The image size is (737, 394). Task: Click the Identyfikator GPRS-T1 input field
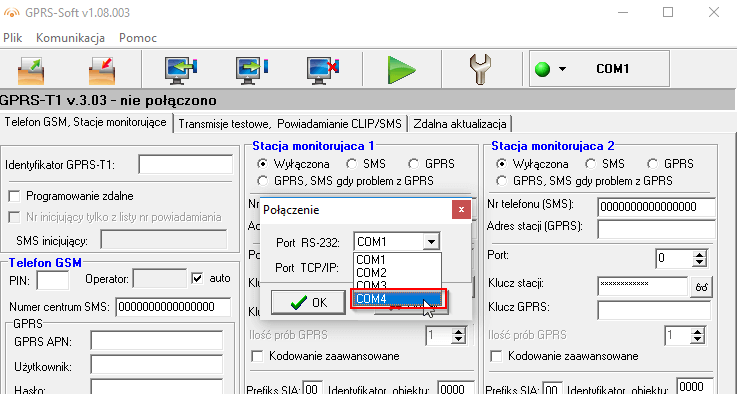click(x=186, y=165)
